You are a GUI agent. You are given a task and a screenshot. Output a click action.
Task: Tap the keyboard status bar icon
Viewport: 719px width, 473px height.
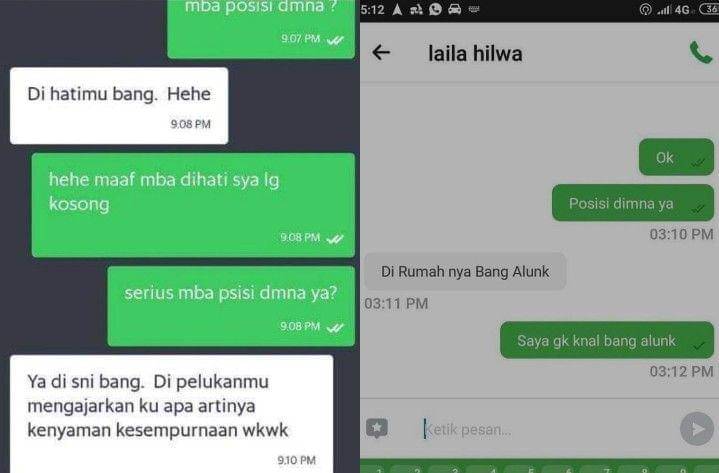(x=474, y=10)
